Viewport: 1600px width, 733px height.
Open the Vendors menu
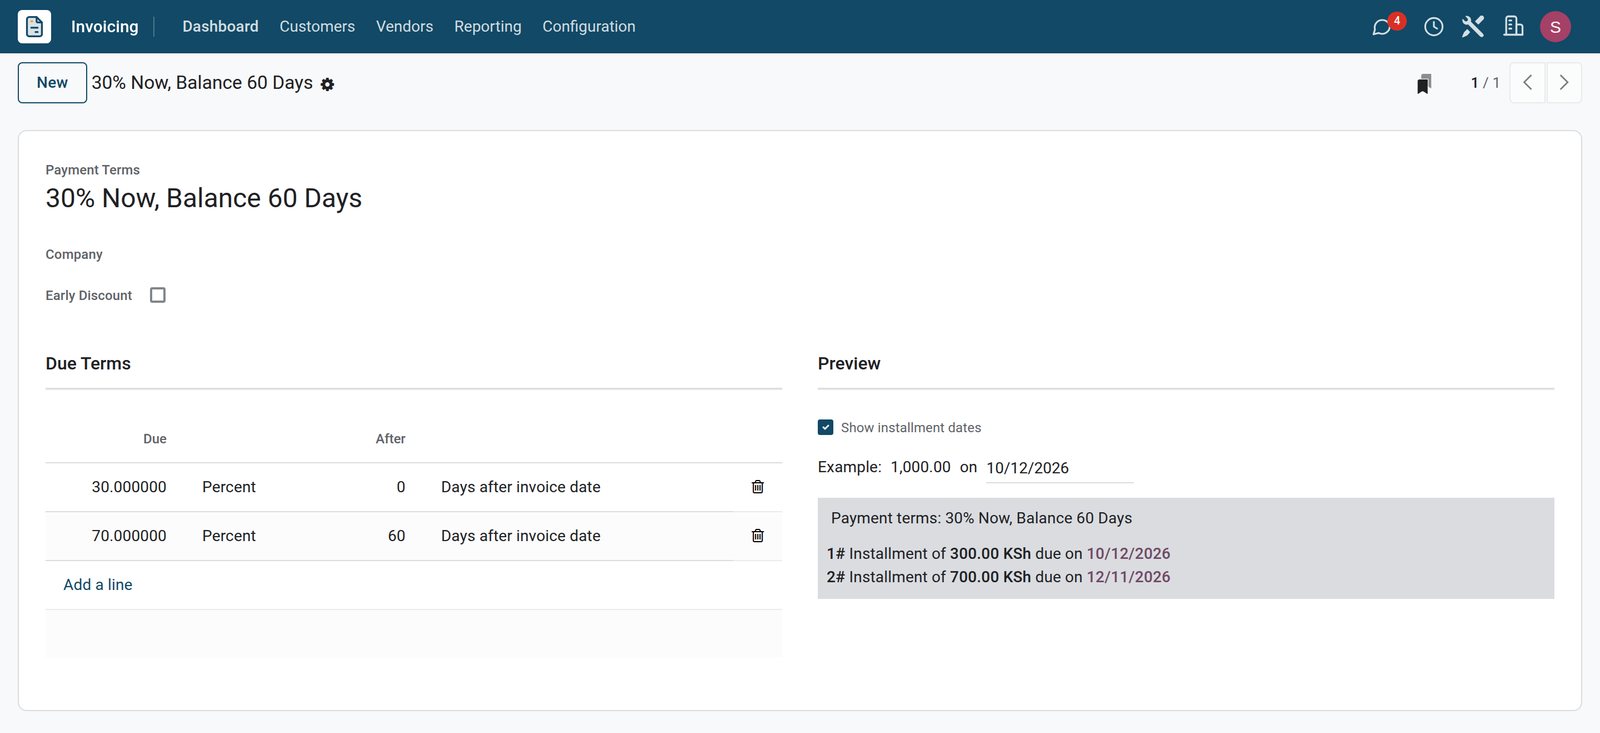click(405, 27)
